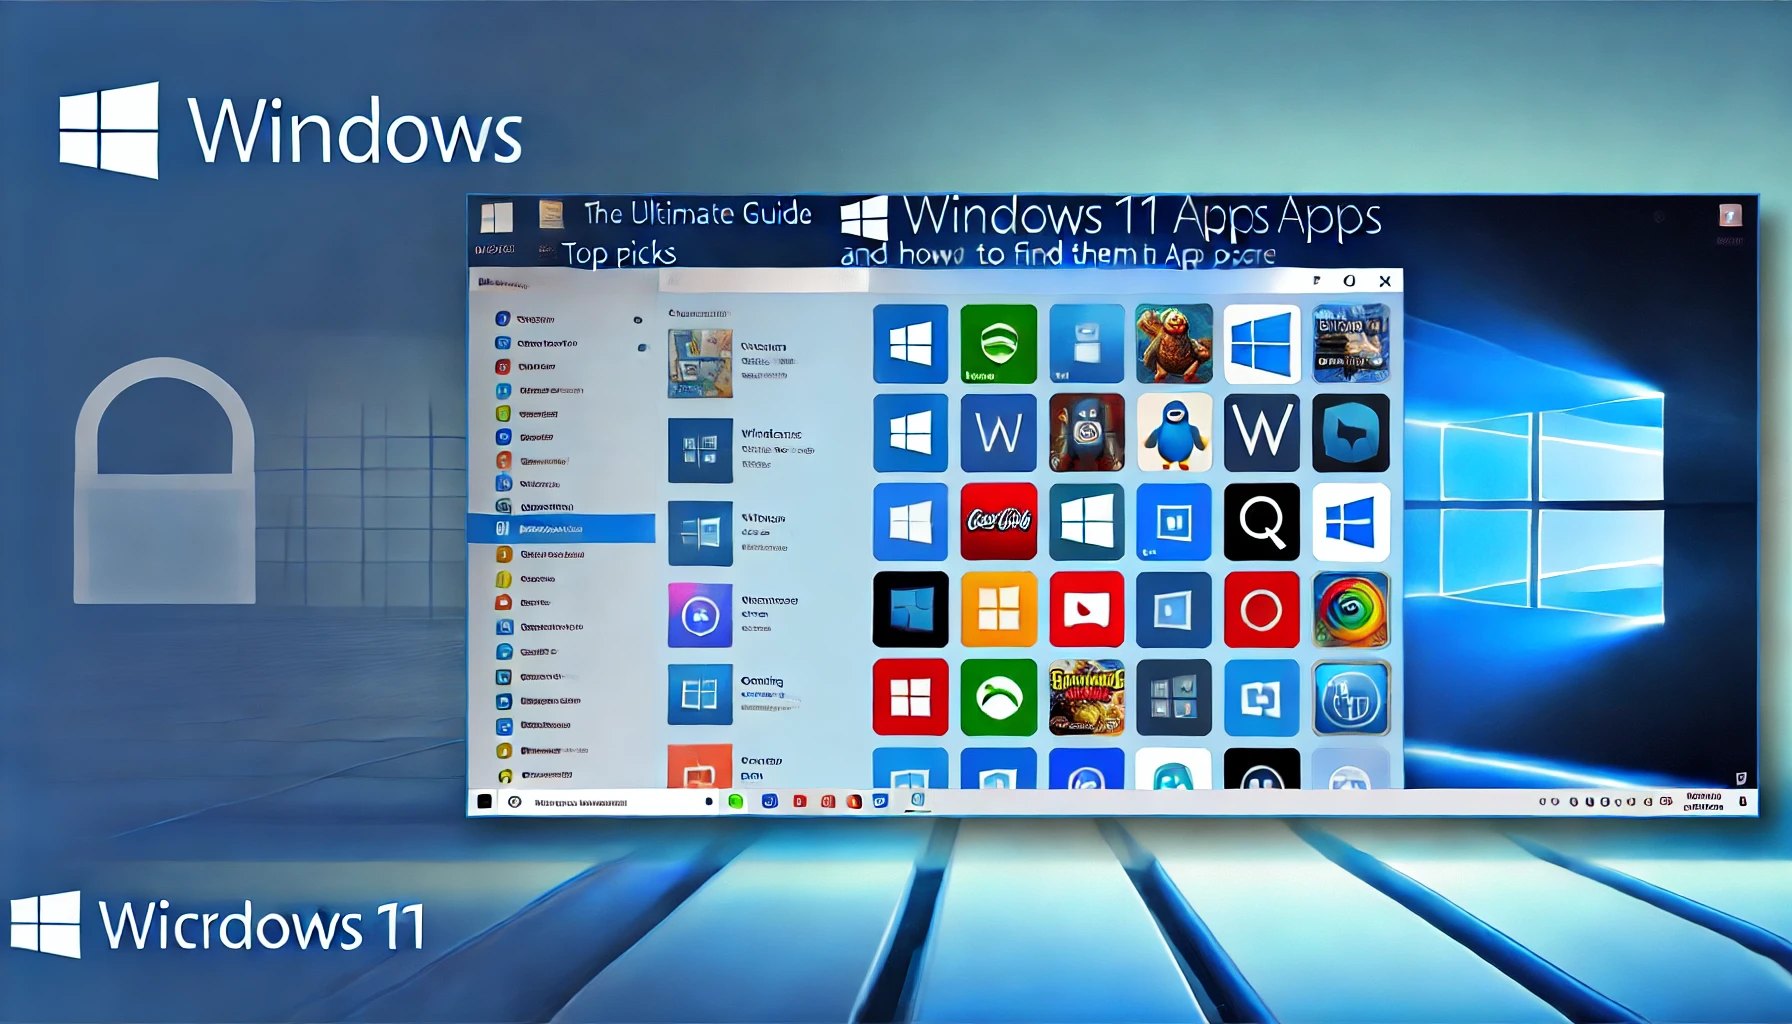
Task: Open the black tile with magnifier Q icon
Action: [1261, 522]
